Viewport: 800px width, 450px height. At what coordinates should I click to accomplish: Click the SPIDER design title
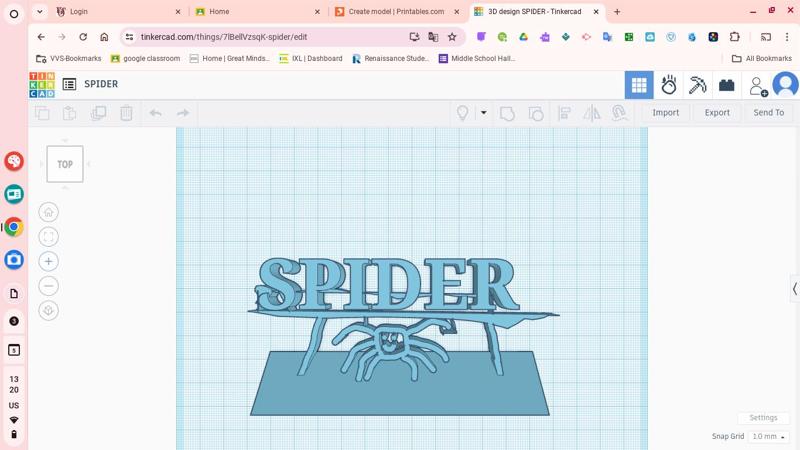pos(101,84)
